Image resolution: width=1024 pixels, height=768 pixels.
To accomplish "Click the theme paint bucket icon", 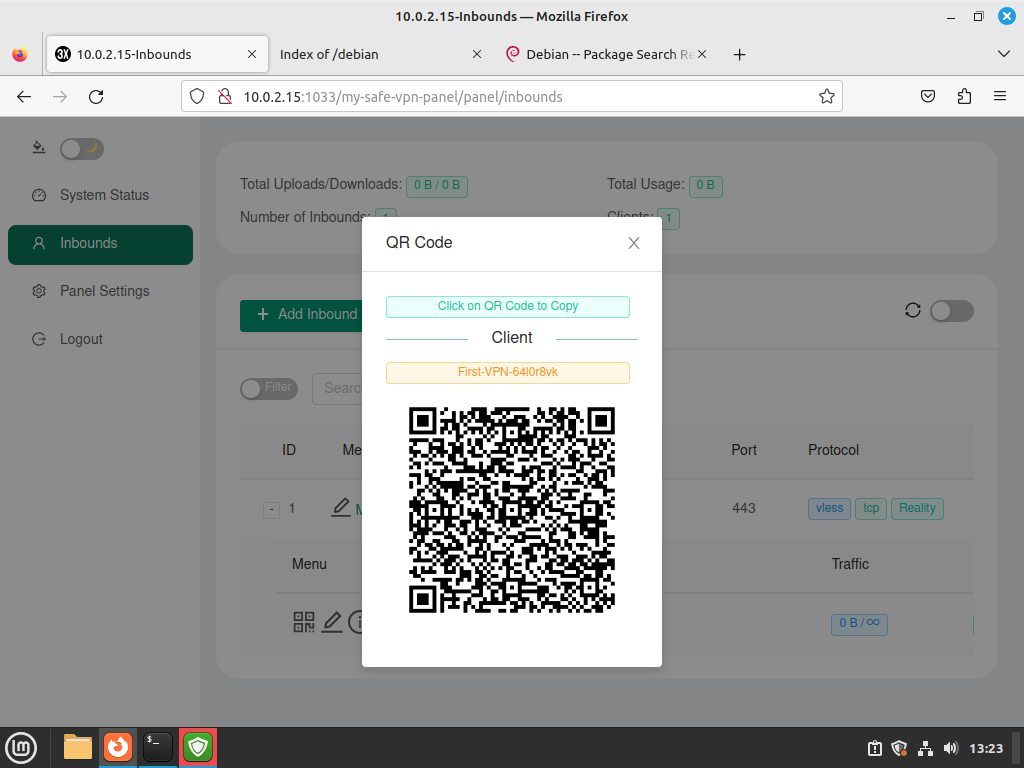I will click(x=39, y=147).
